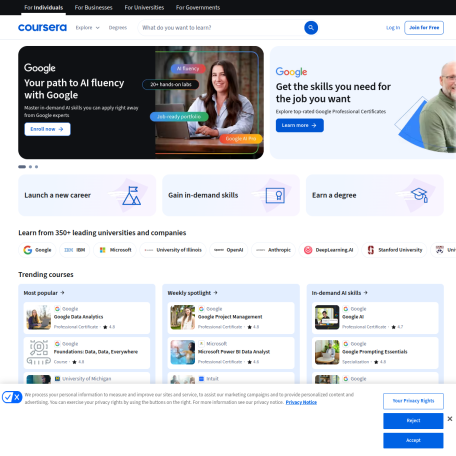Select the DeepLearning.AI partner chip
The height and width of the screenshot is (456, 456).
click(x=328, y=250)
